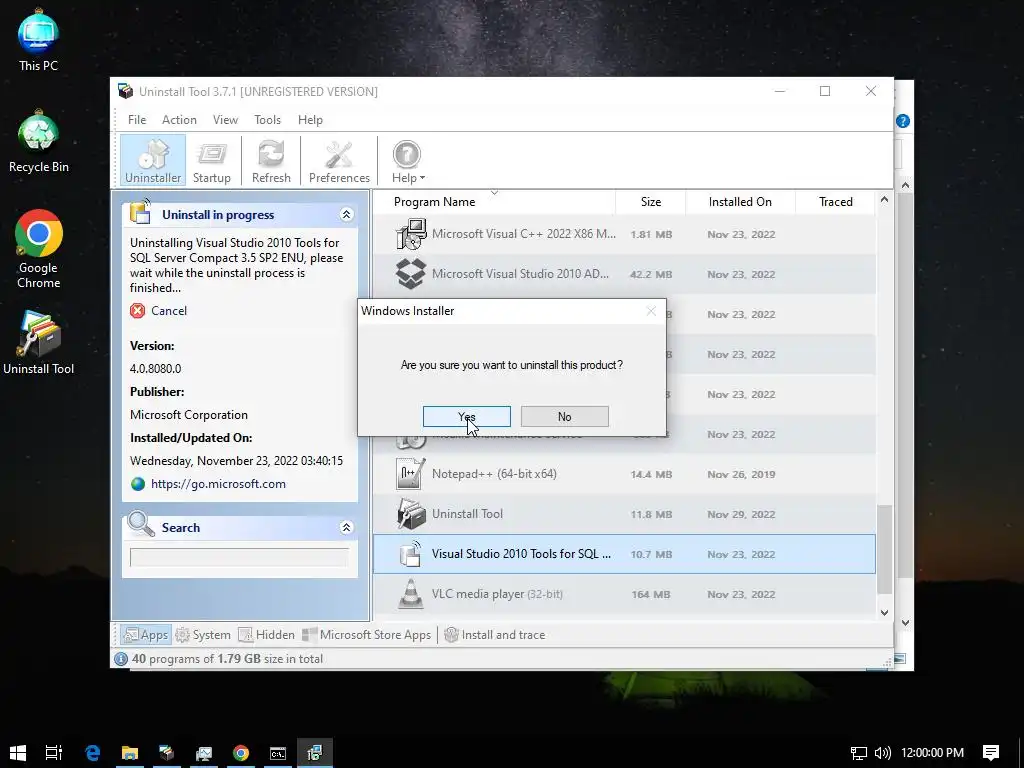The image size is (1024, 768).
Task: Click the Search input field
Action: click(x=239, y=557)
